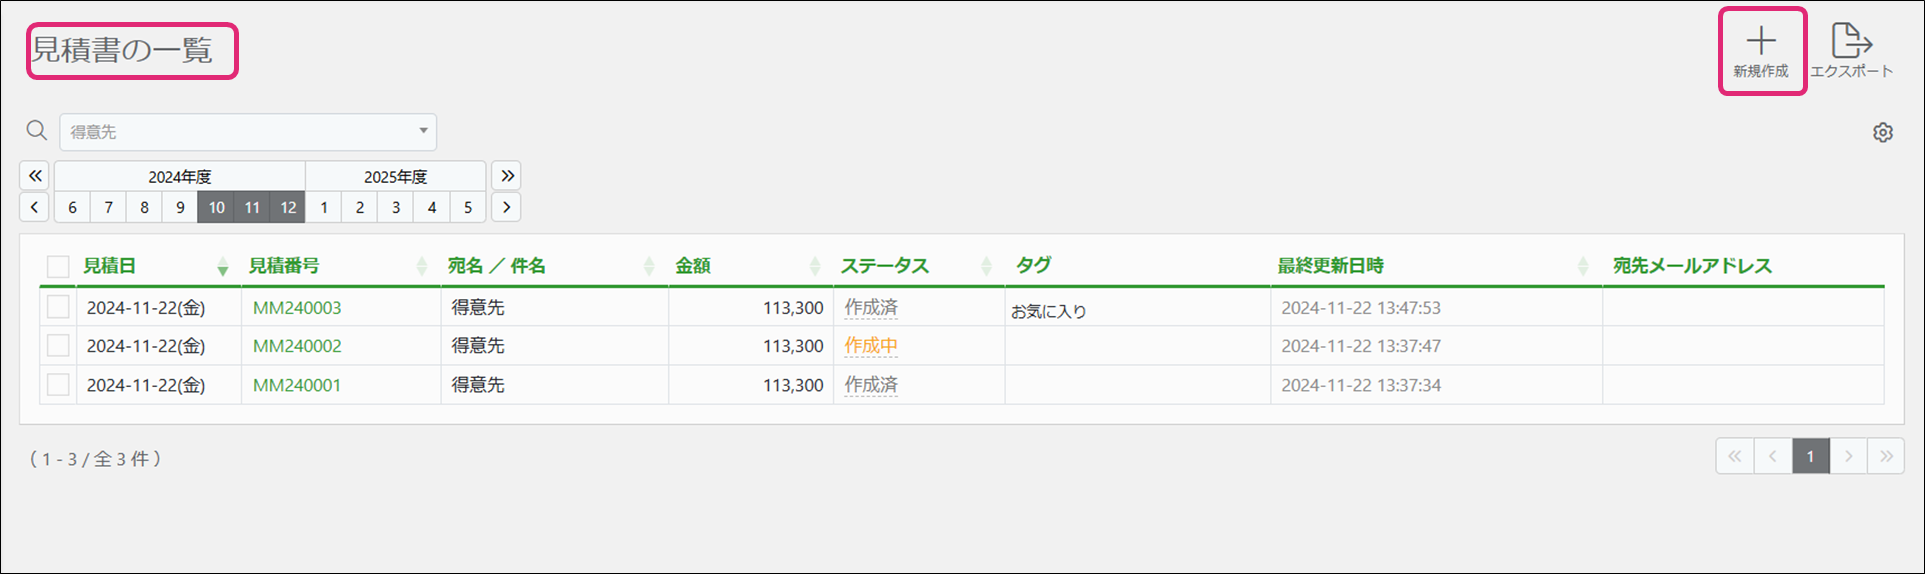Go to next month arrow

point(507,207)
